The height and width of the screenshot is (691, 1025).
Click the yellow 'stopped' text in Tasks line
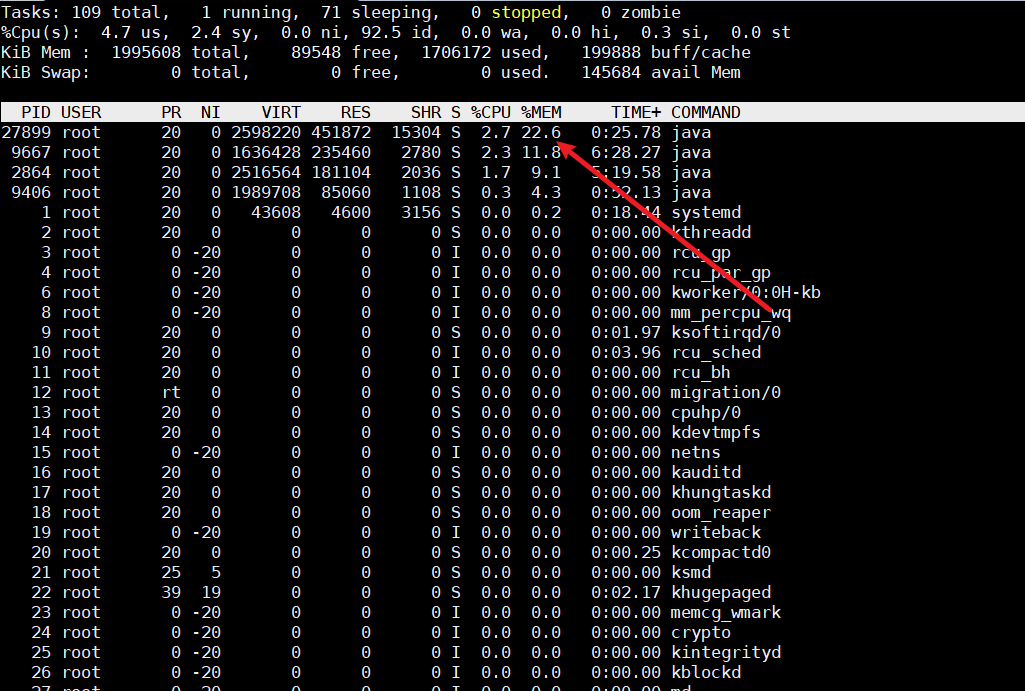tap(526, 12)
